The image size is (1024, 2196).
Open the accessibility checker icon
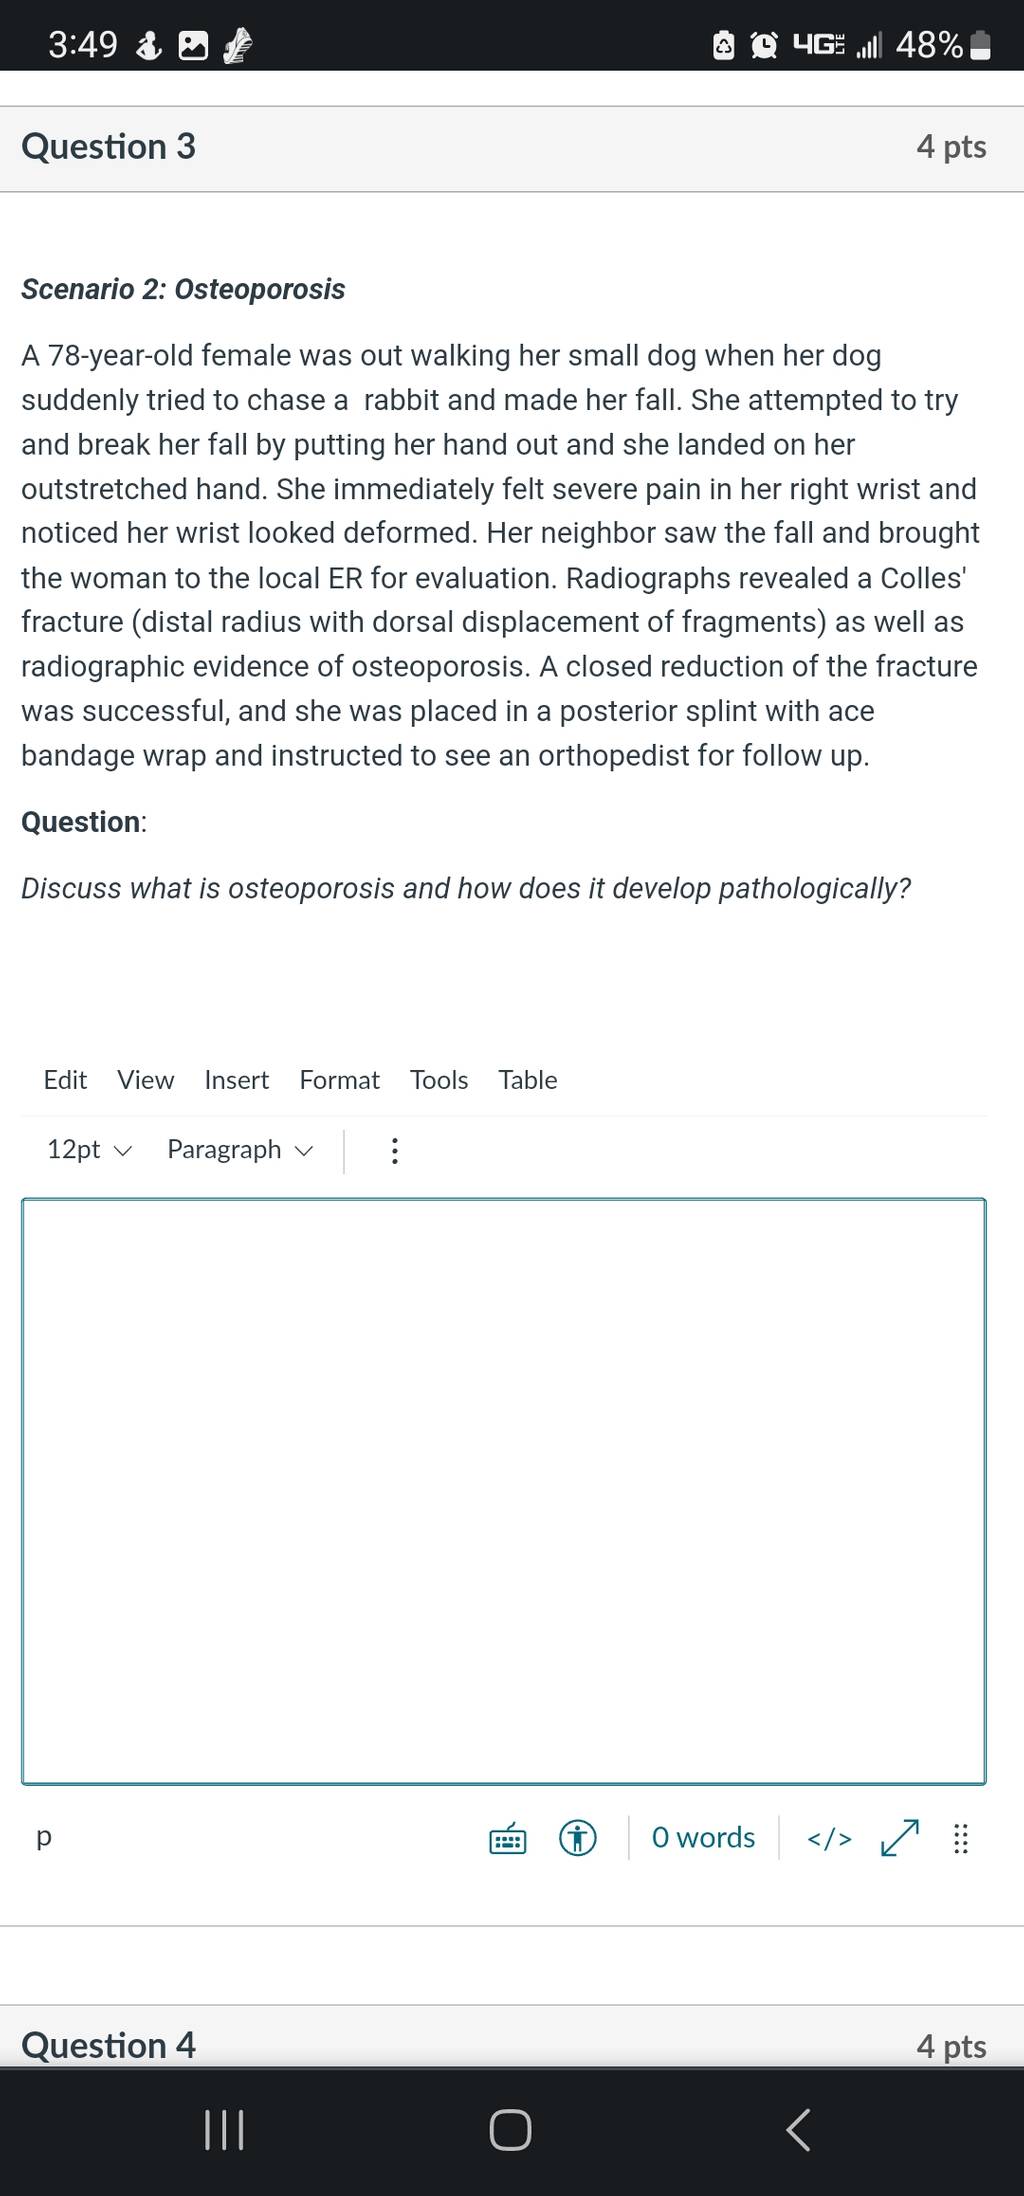[x=577, y=1838]
